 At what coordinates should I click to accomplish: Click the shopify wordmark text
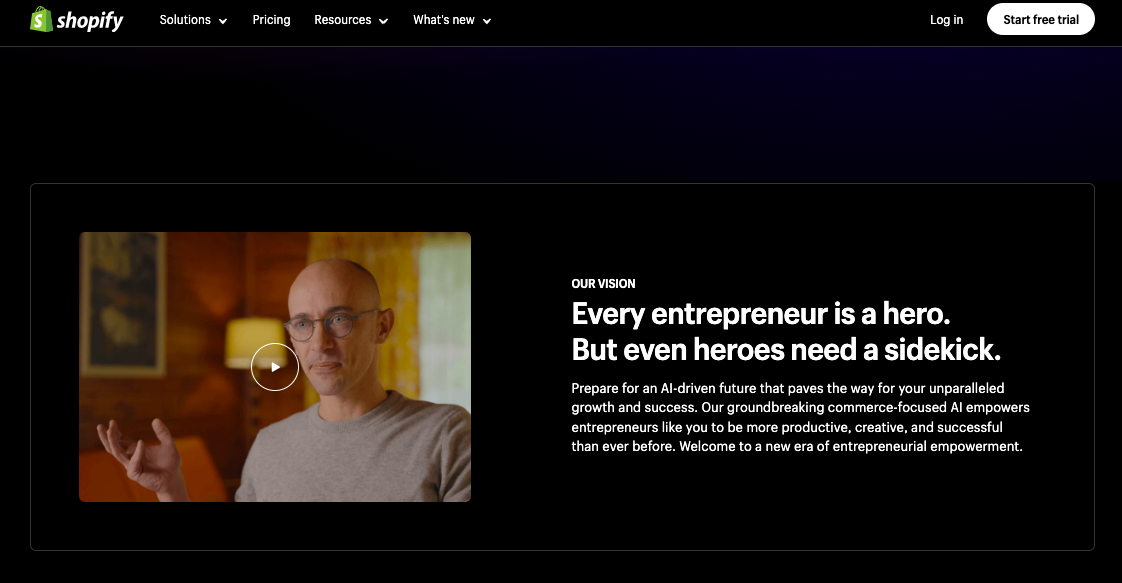pos(90,21)
